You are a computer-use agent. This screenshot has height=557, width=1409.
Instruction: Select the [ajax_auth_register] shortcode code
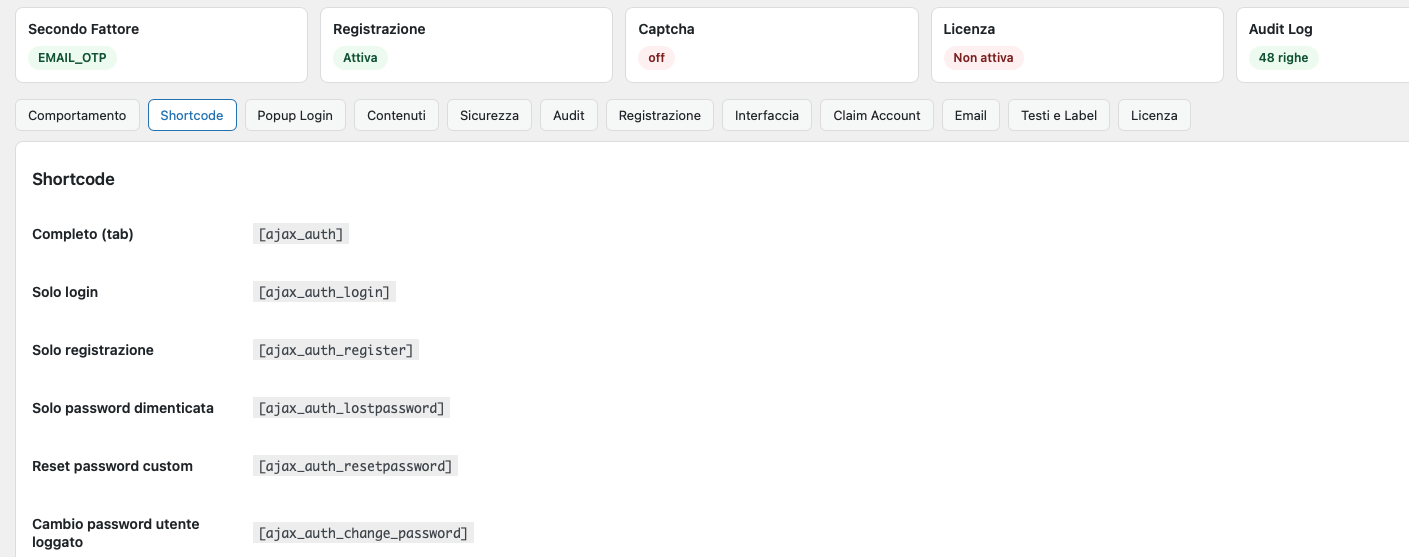point(336,350)
